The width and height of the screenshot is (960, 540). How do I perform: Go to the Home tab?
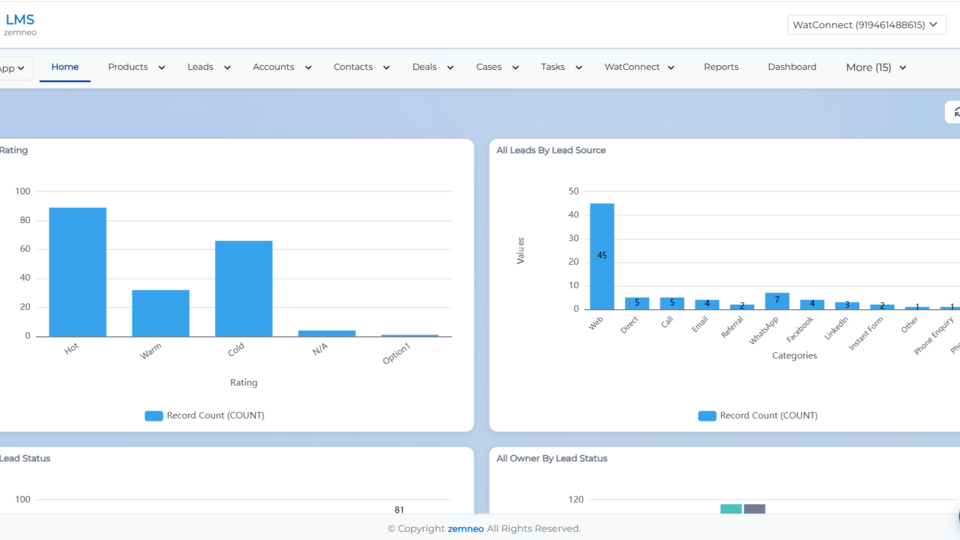point(65,67)
